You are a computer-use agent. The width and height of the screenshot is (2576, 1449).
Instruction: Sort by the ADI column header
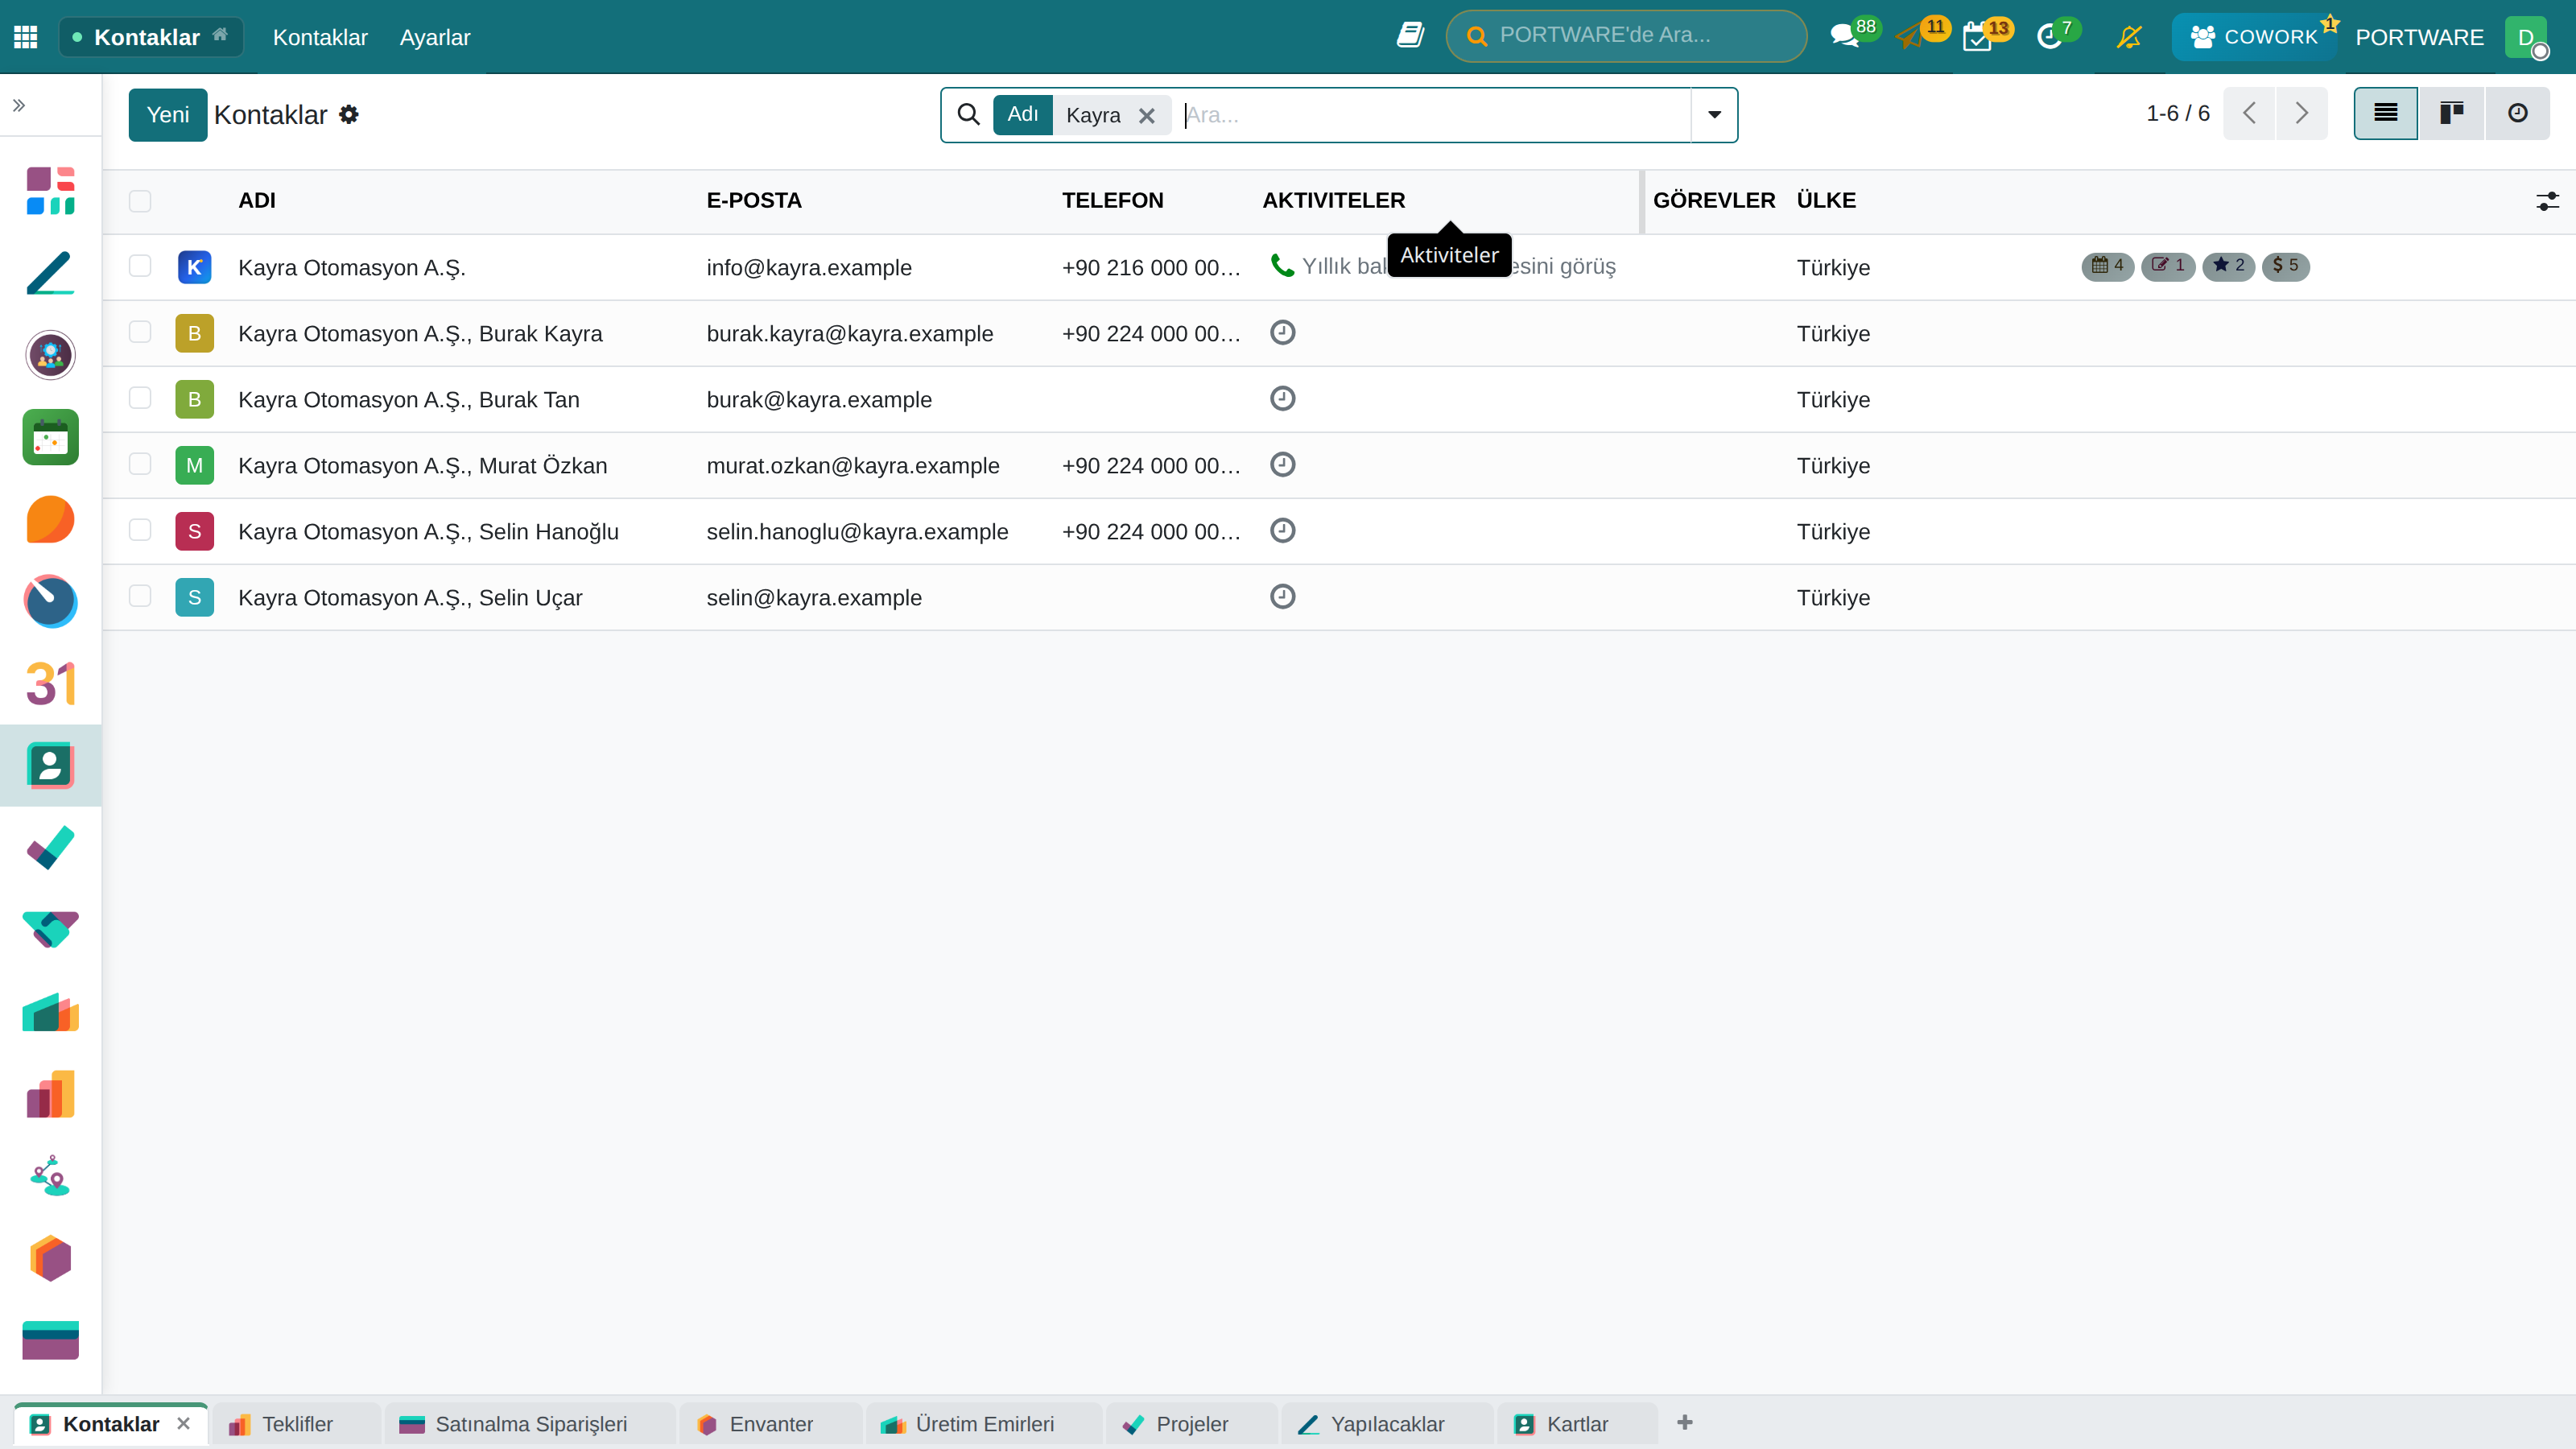tap(257, 201)
